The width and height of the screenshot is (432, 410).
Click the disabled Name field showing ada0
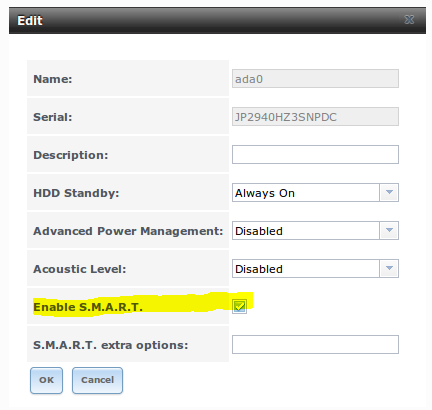pos(315,79)
